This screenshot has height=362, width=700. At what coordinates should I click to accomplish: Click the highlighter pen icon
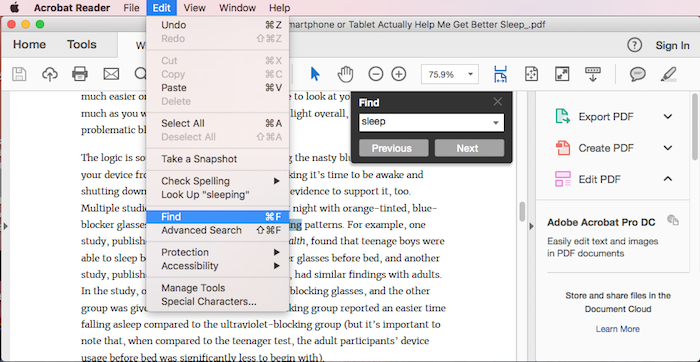pyautogui.click(x=668, y=74)
